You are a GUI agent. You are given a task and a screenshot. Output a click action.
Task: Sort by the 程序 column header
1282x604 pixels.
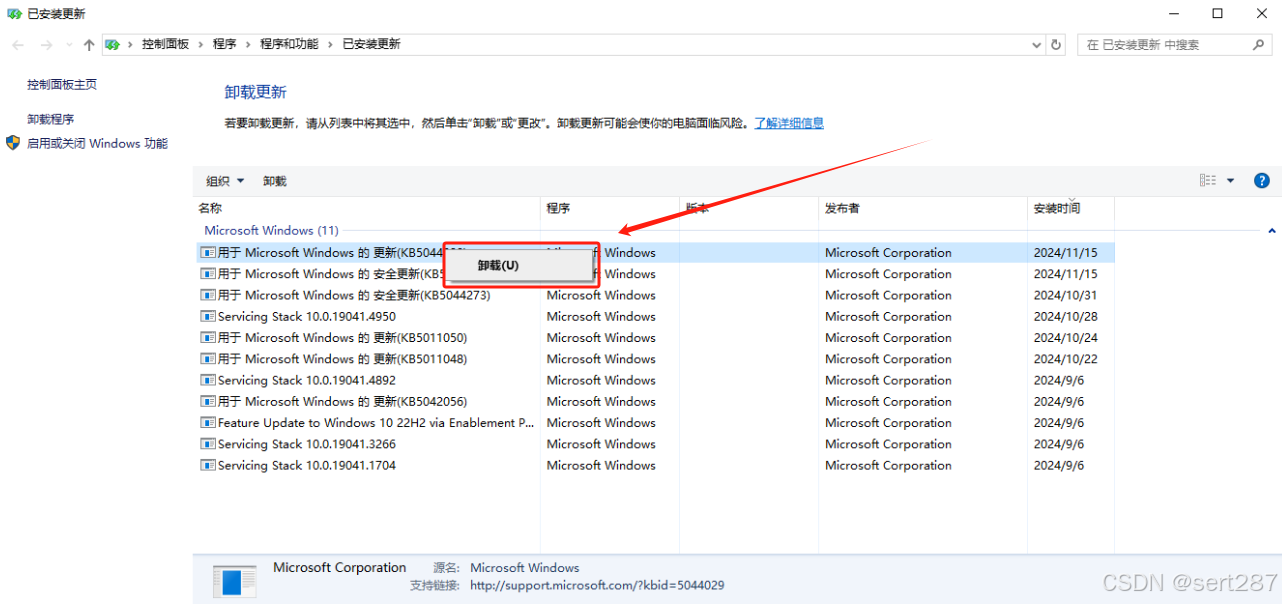coord(610,208)
